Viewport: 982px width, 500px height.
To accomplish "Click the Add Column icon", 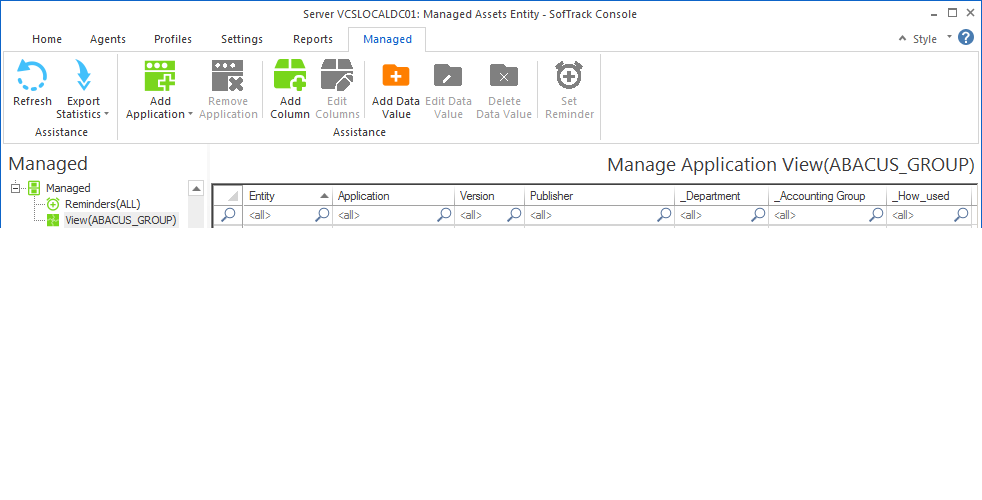I will 290,76.
